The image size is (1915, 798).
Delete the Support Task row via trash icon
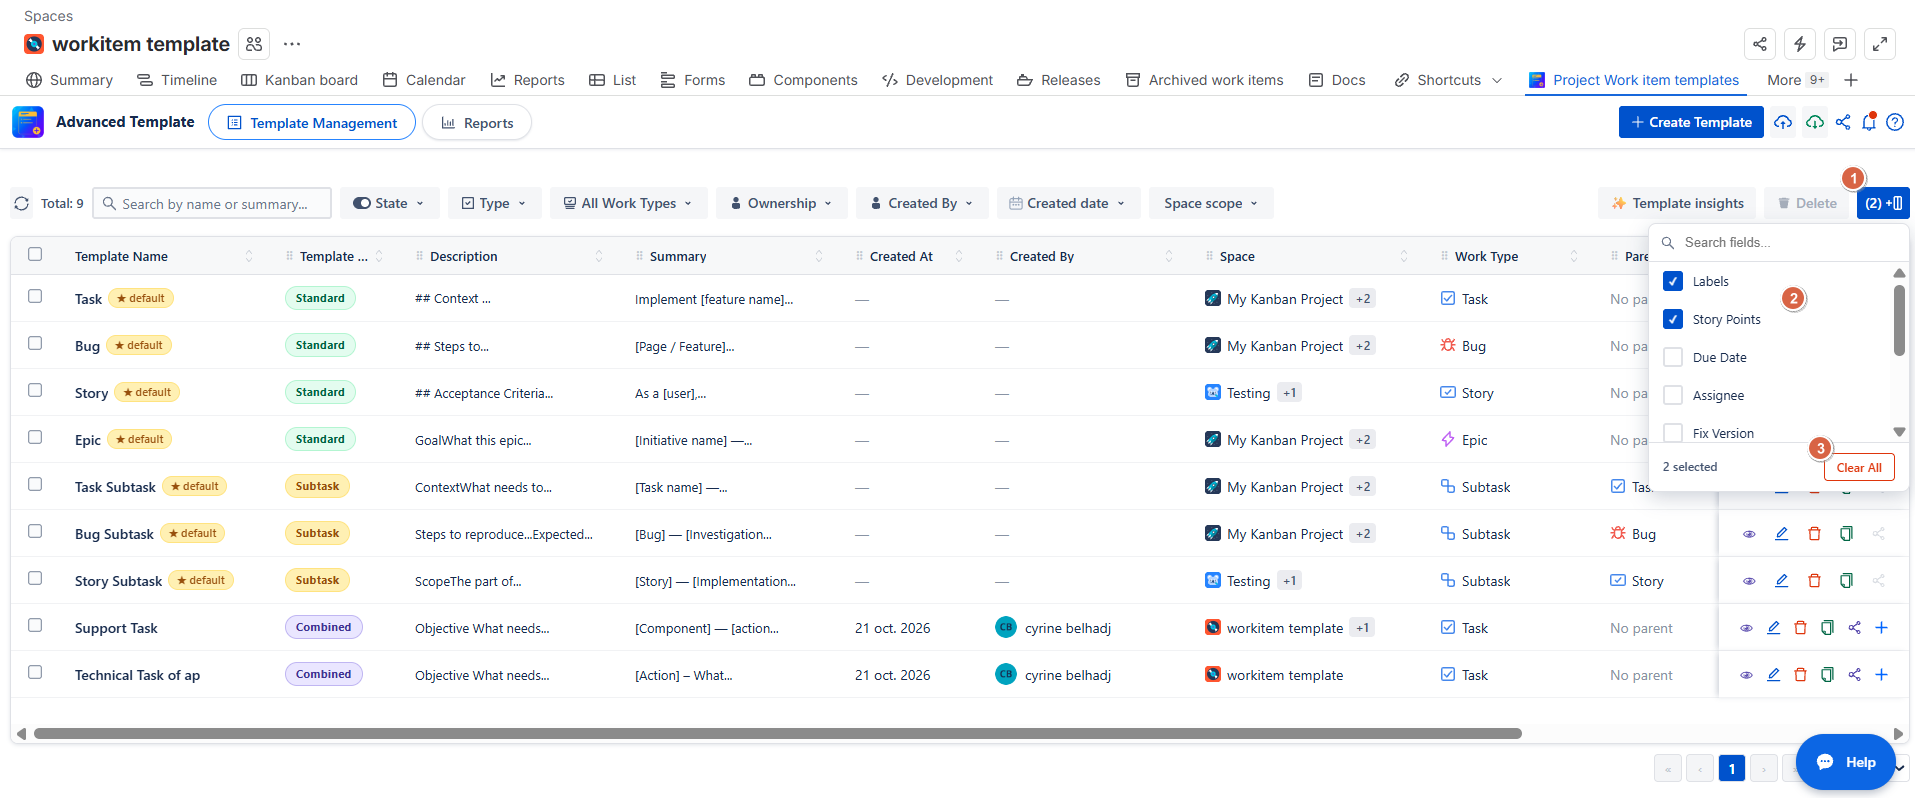pos(1800,628)
